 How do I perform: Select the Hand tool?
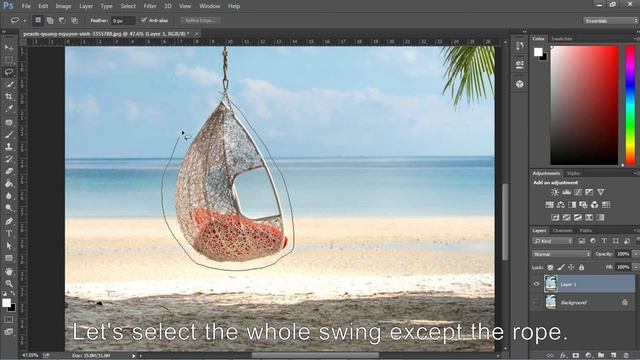[9, 271]
